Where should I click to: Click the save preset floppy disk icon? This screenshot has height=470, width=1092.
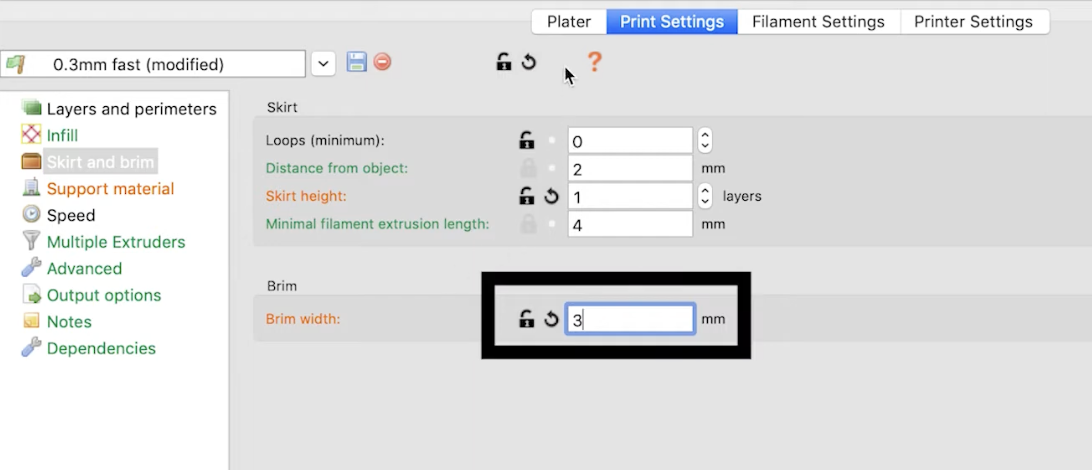356,62
